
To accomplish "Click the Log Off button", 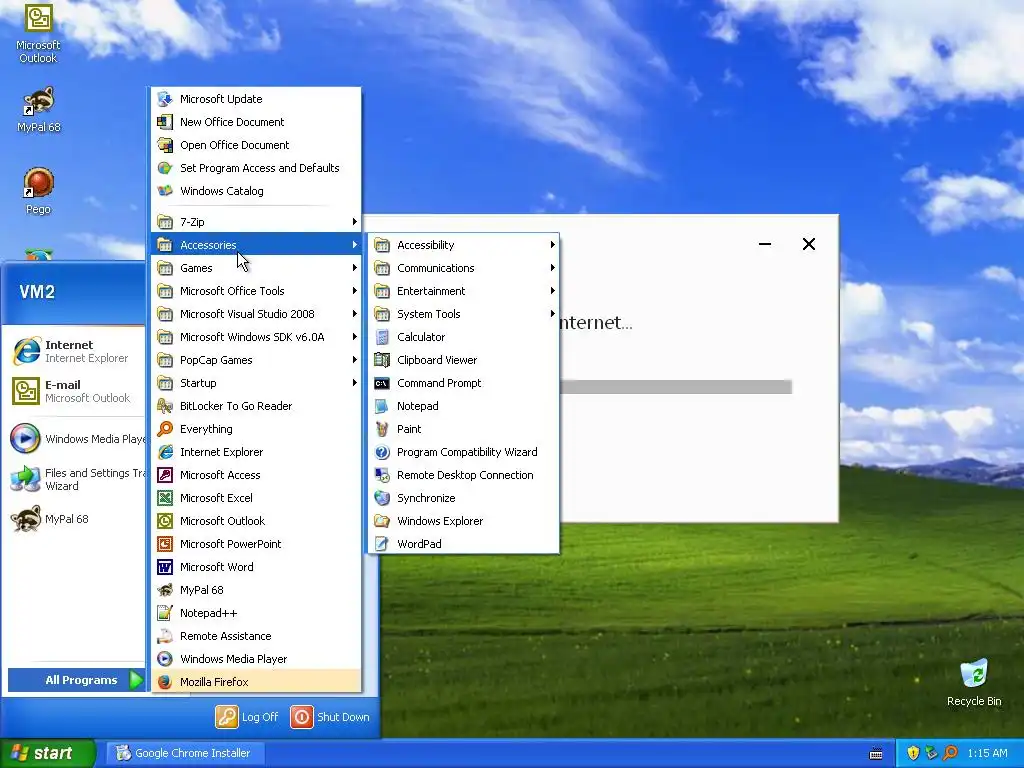I will click(x=247, y=717).
